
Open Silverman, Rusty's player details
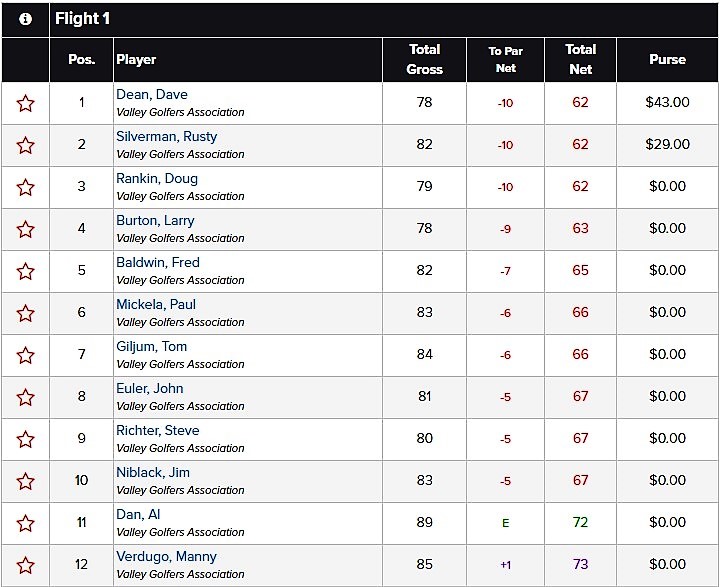point(167,136)
